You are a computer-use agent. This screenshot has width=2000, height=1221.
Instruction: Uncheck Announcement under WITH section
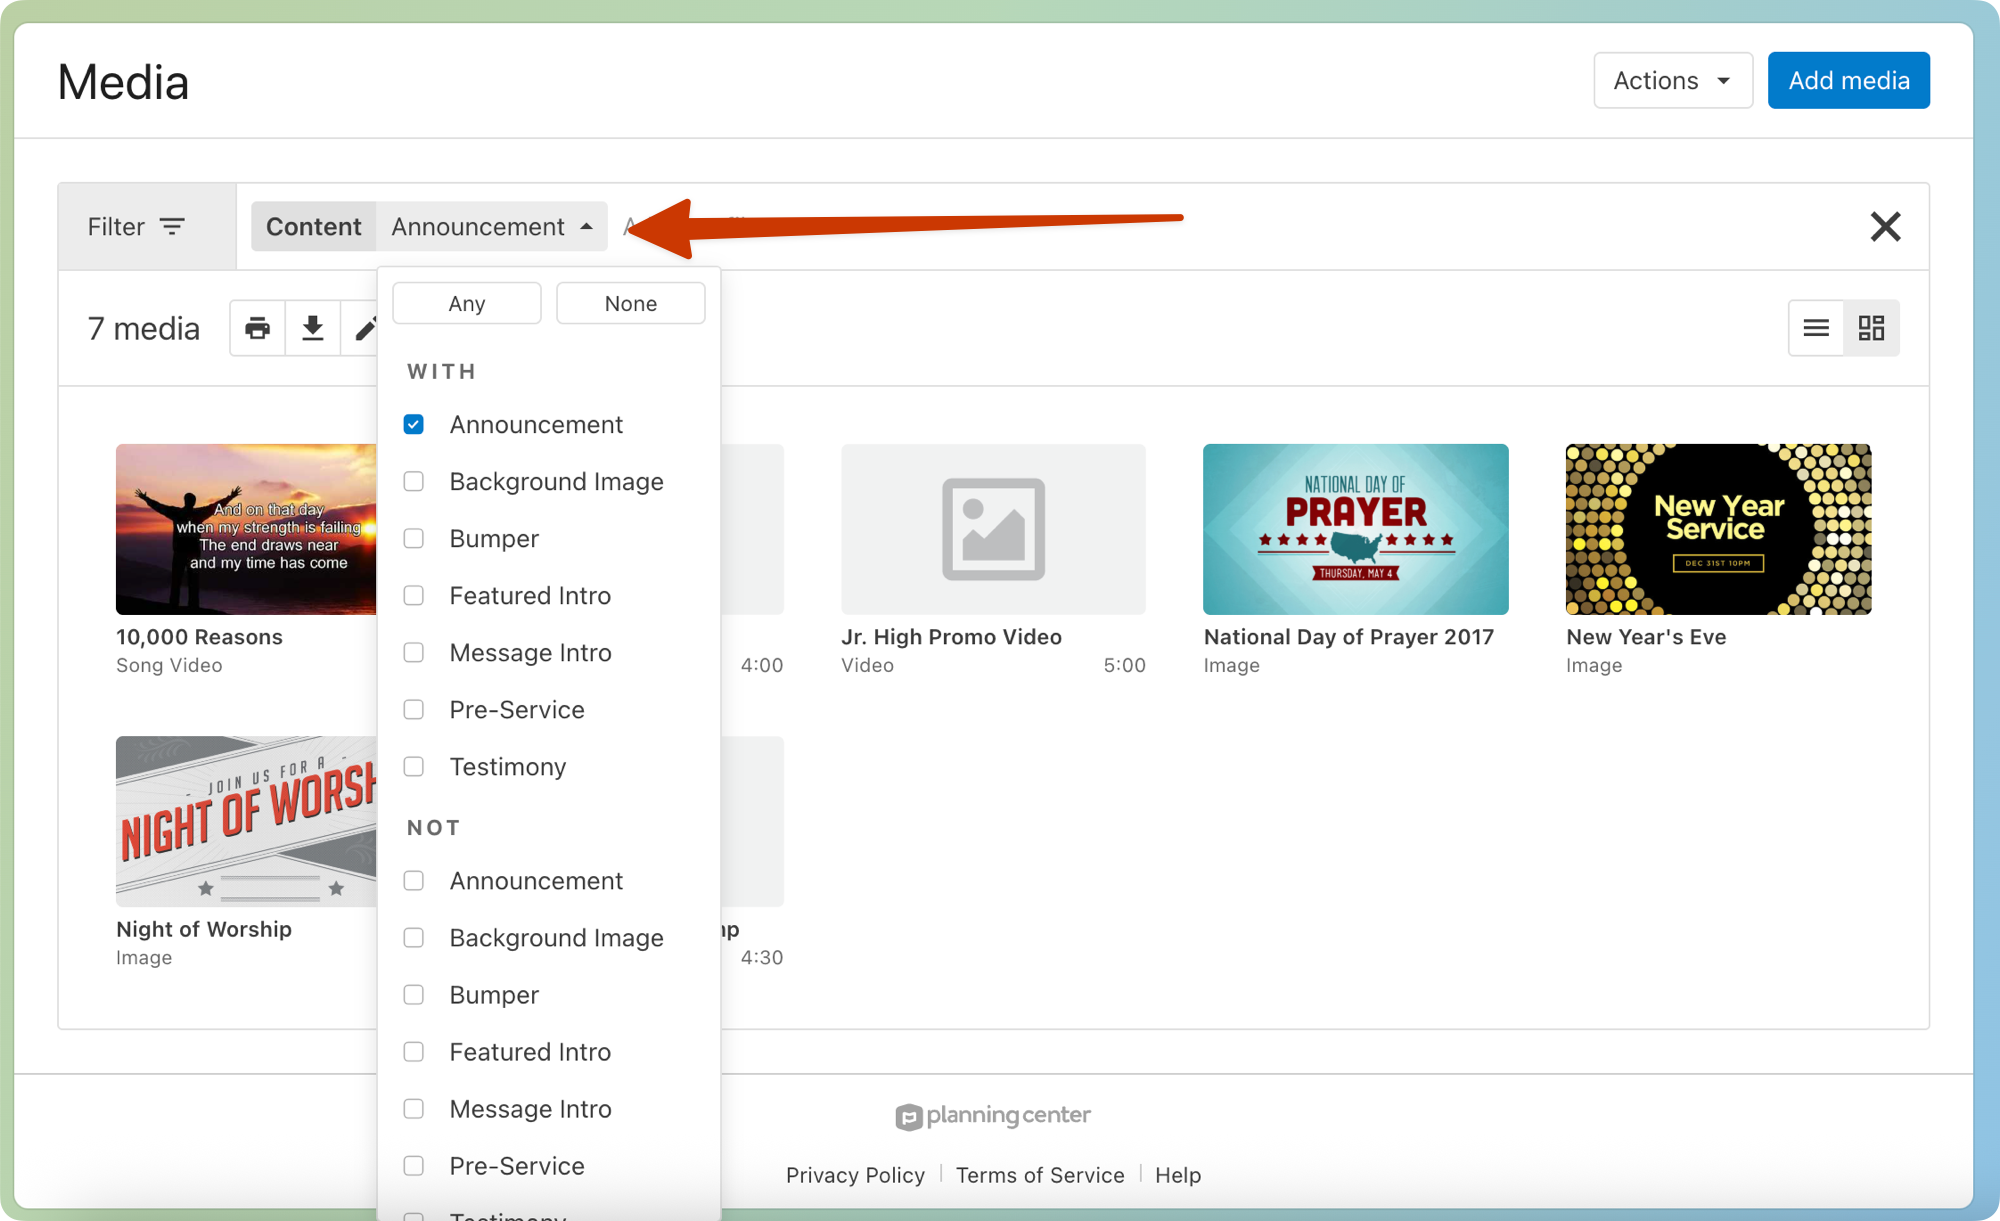click(x=414, y=425)
